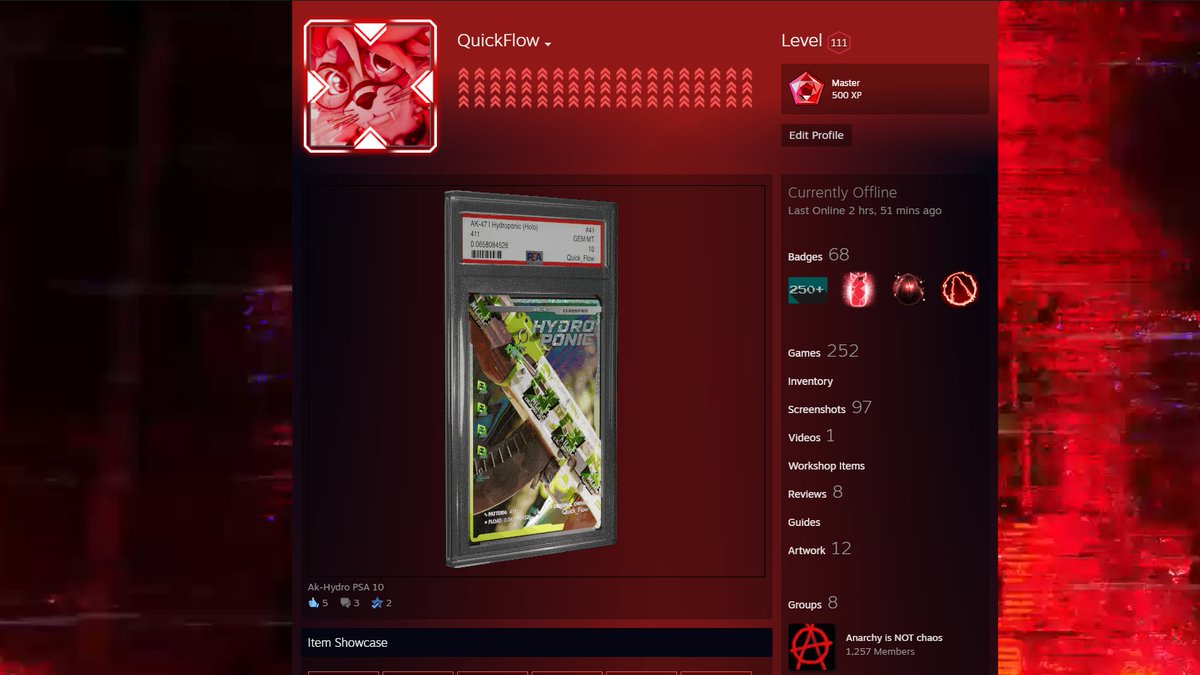
Task: Open the Inventory link
Action: [810, 381]
